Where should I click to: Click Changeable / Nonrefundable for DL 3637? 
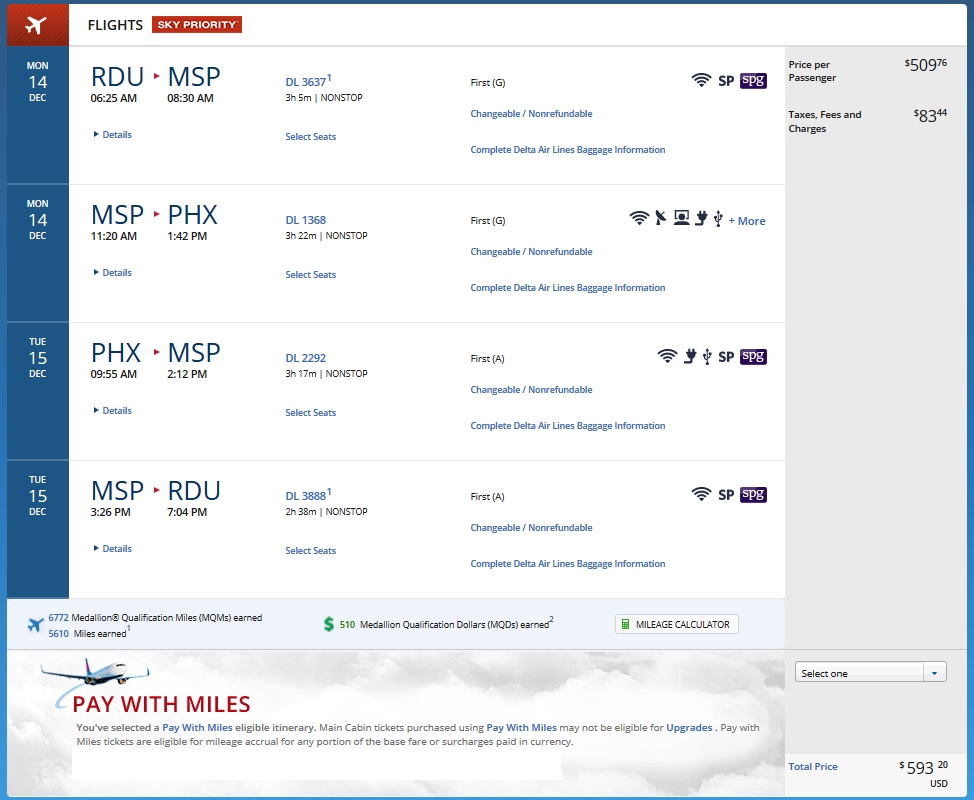pos(531,114)
